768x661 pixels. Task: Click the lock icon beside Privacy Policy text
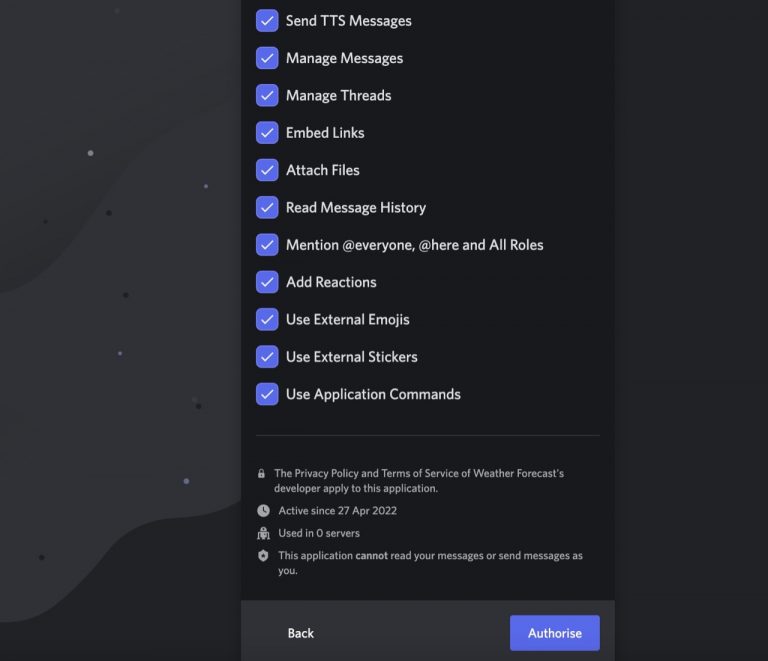(262, 473)
